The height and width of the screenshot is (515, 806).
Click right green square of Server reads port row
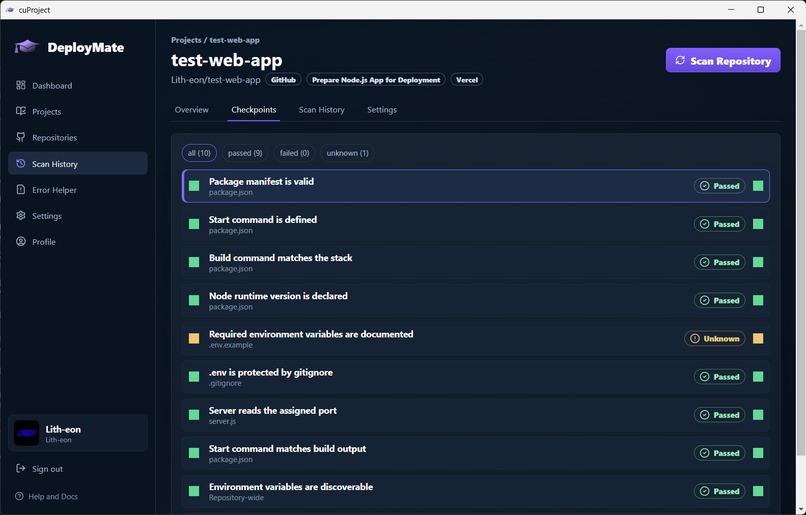[x=758, y=415]
